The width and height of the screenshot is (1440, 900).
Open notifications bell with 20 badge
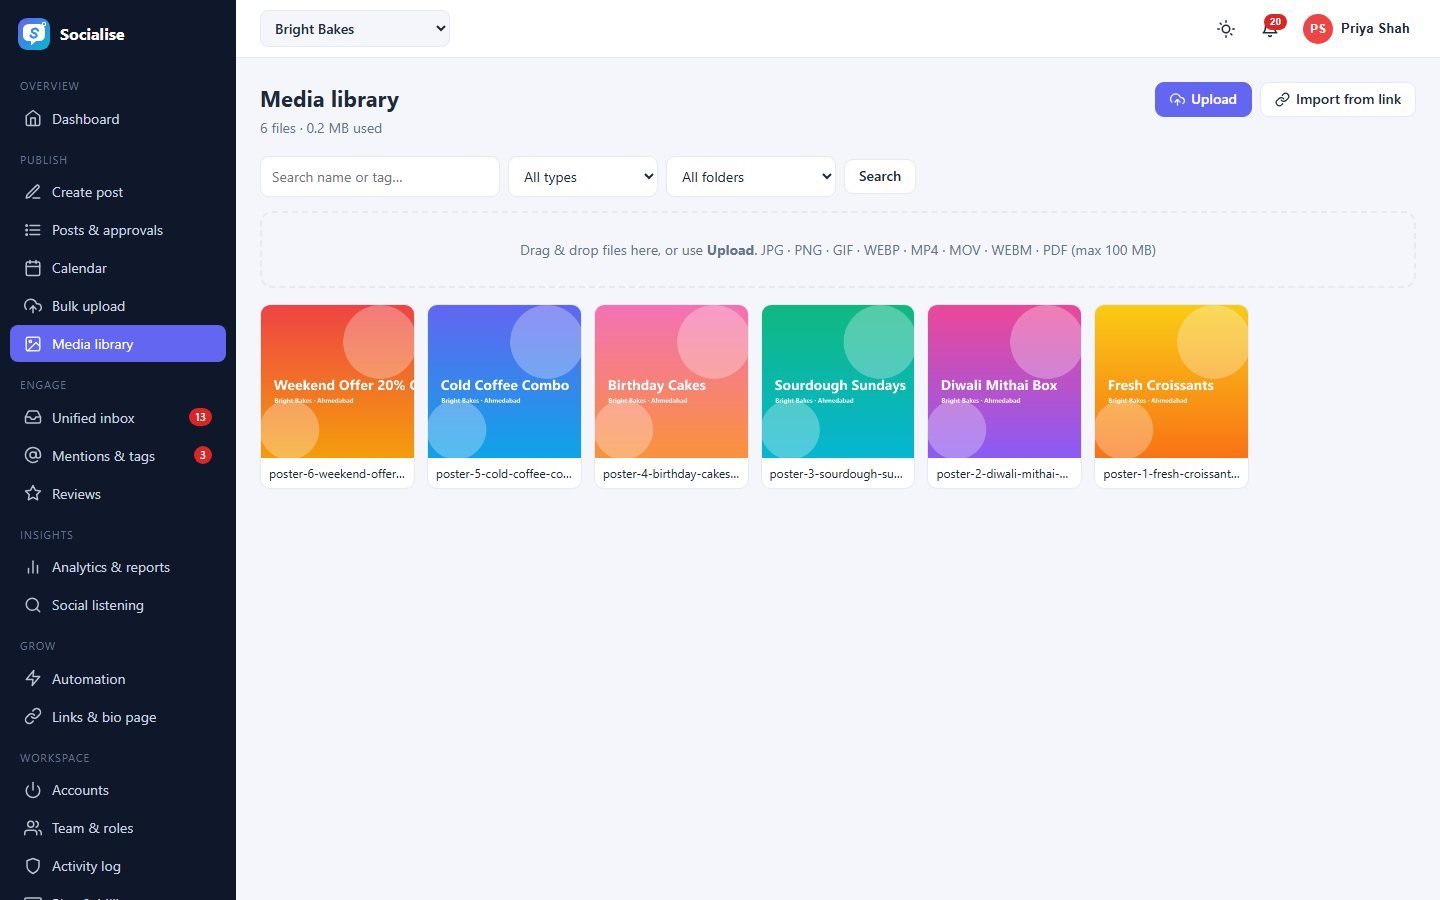click(1270, 29)
